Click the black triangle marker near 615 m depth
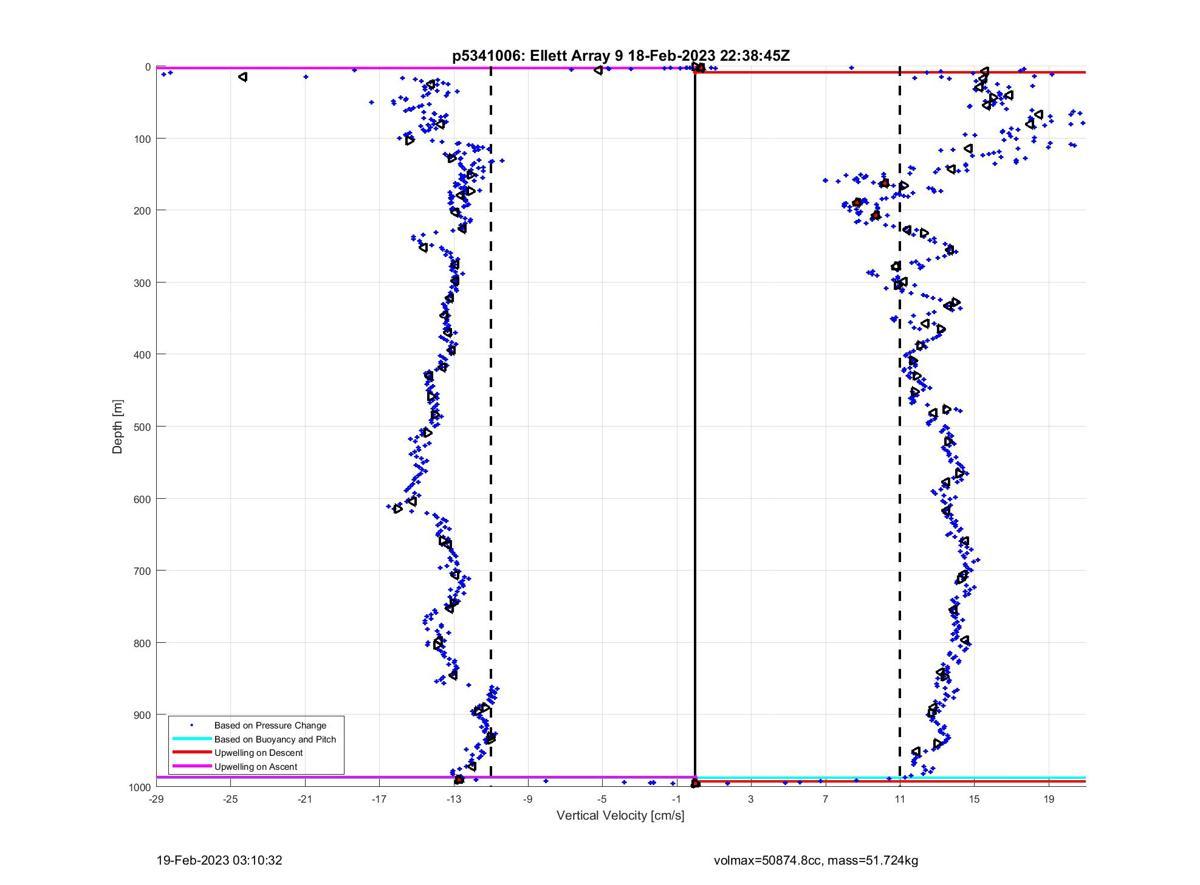 398,509
